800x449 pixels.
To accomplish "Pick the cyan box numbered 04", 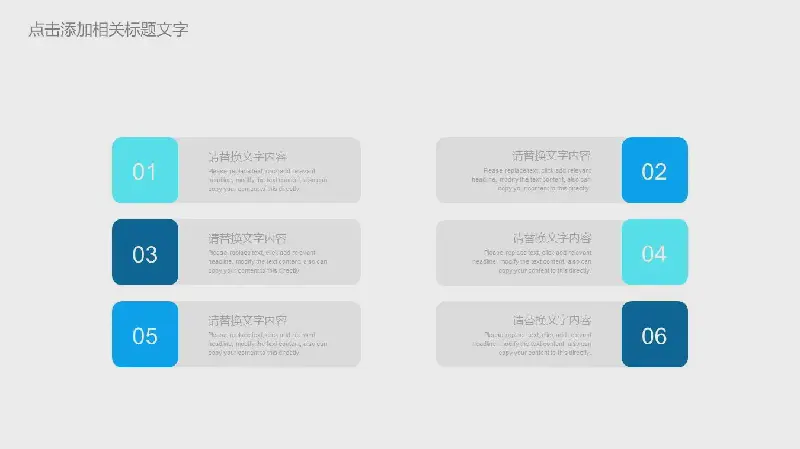I will [654, 253].
